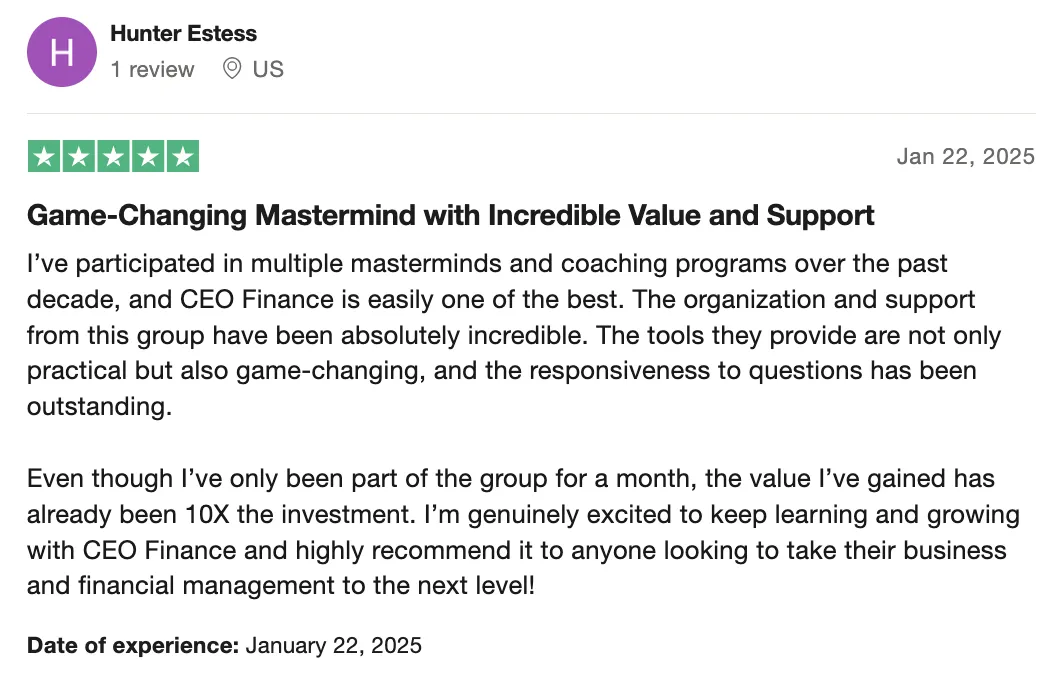
Task: Select the '1 review' count text
Action: [x=152, y=69]
